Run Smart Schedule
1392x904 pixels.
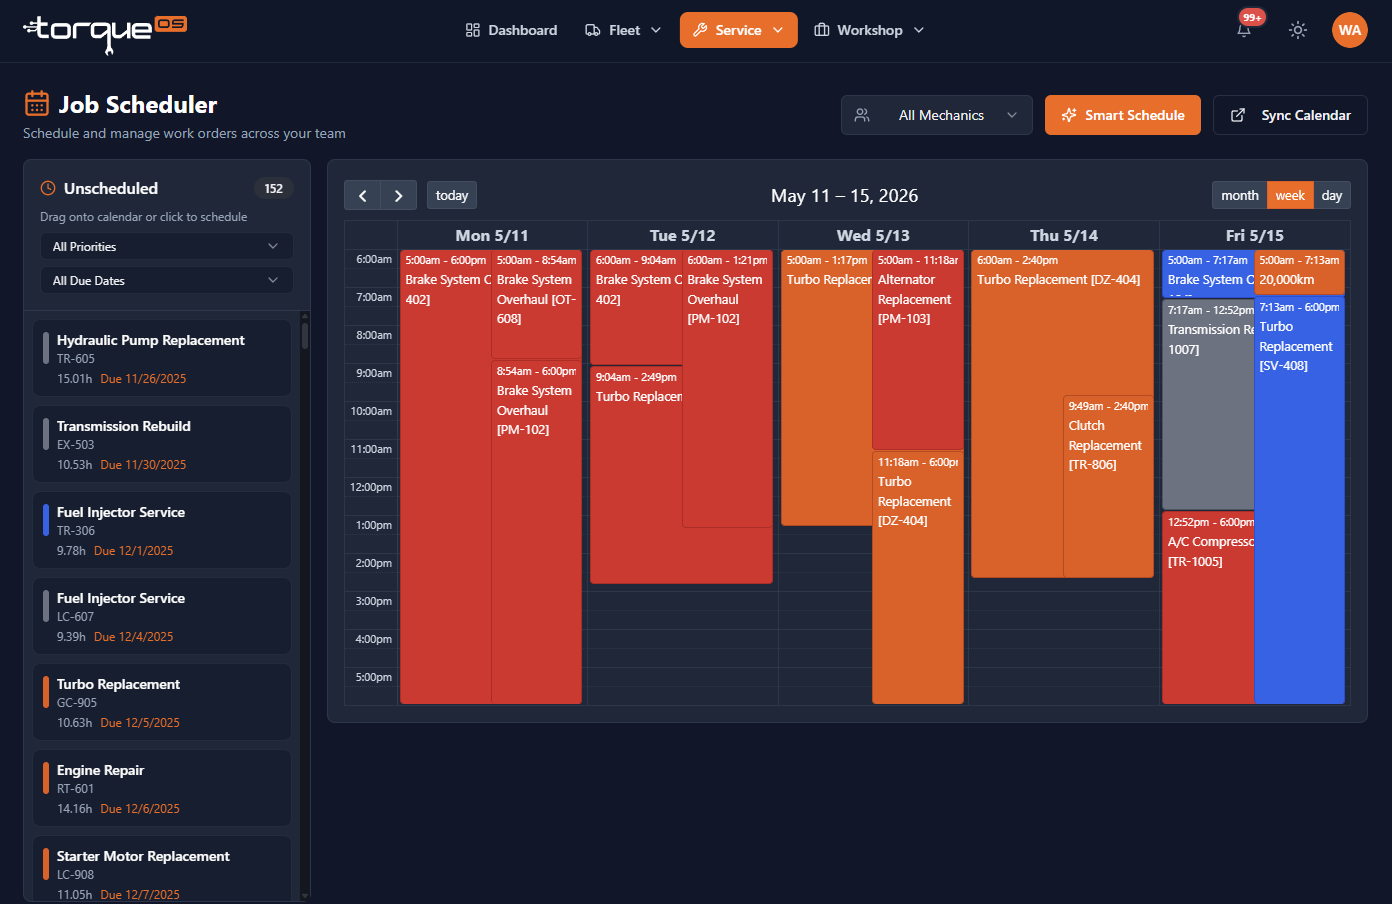[x=1122, y=115]
